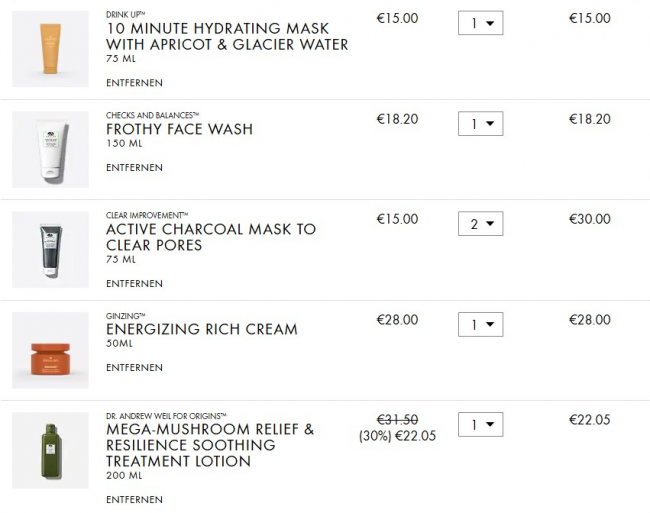The width and height of the screenshot is (650, 513).
Task: Change quantity of Active Charcoal Mask
Action: (x=480, y=224)
